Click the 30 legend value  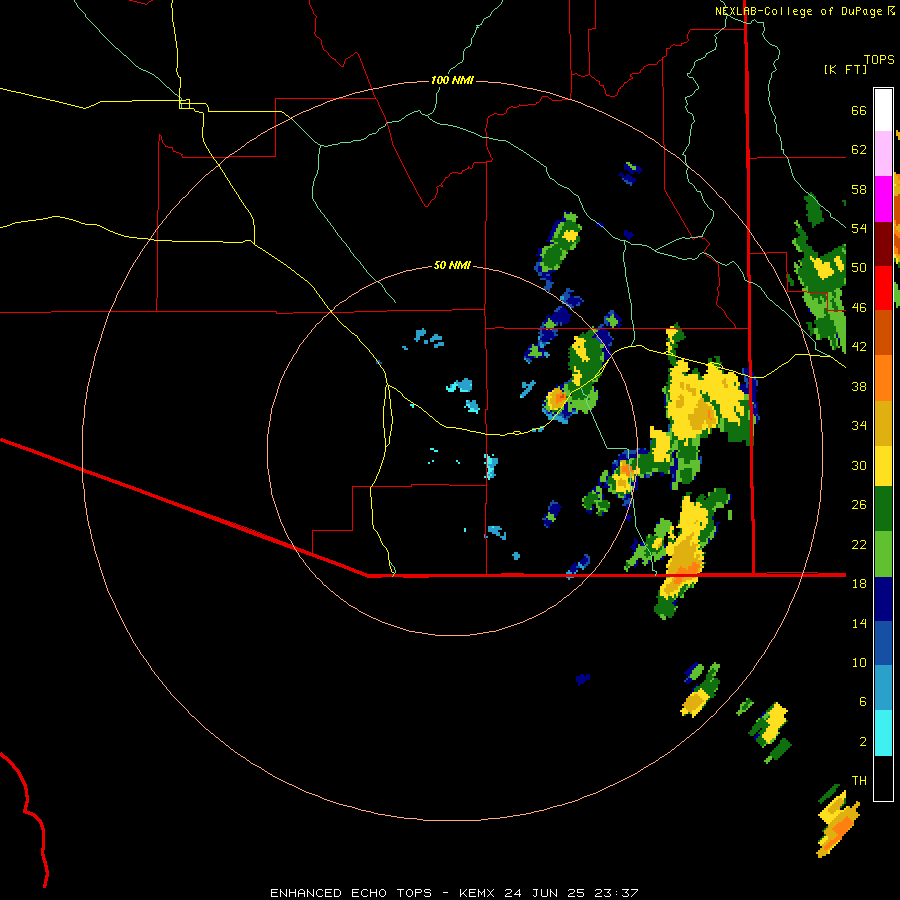(859, 465)
